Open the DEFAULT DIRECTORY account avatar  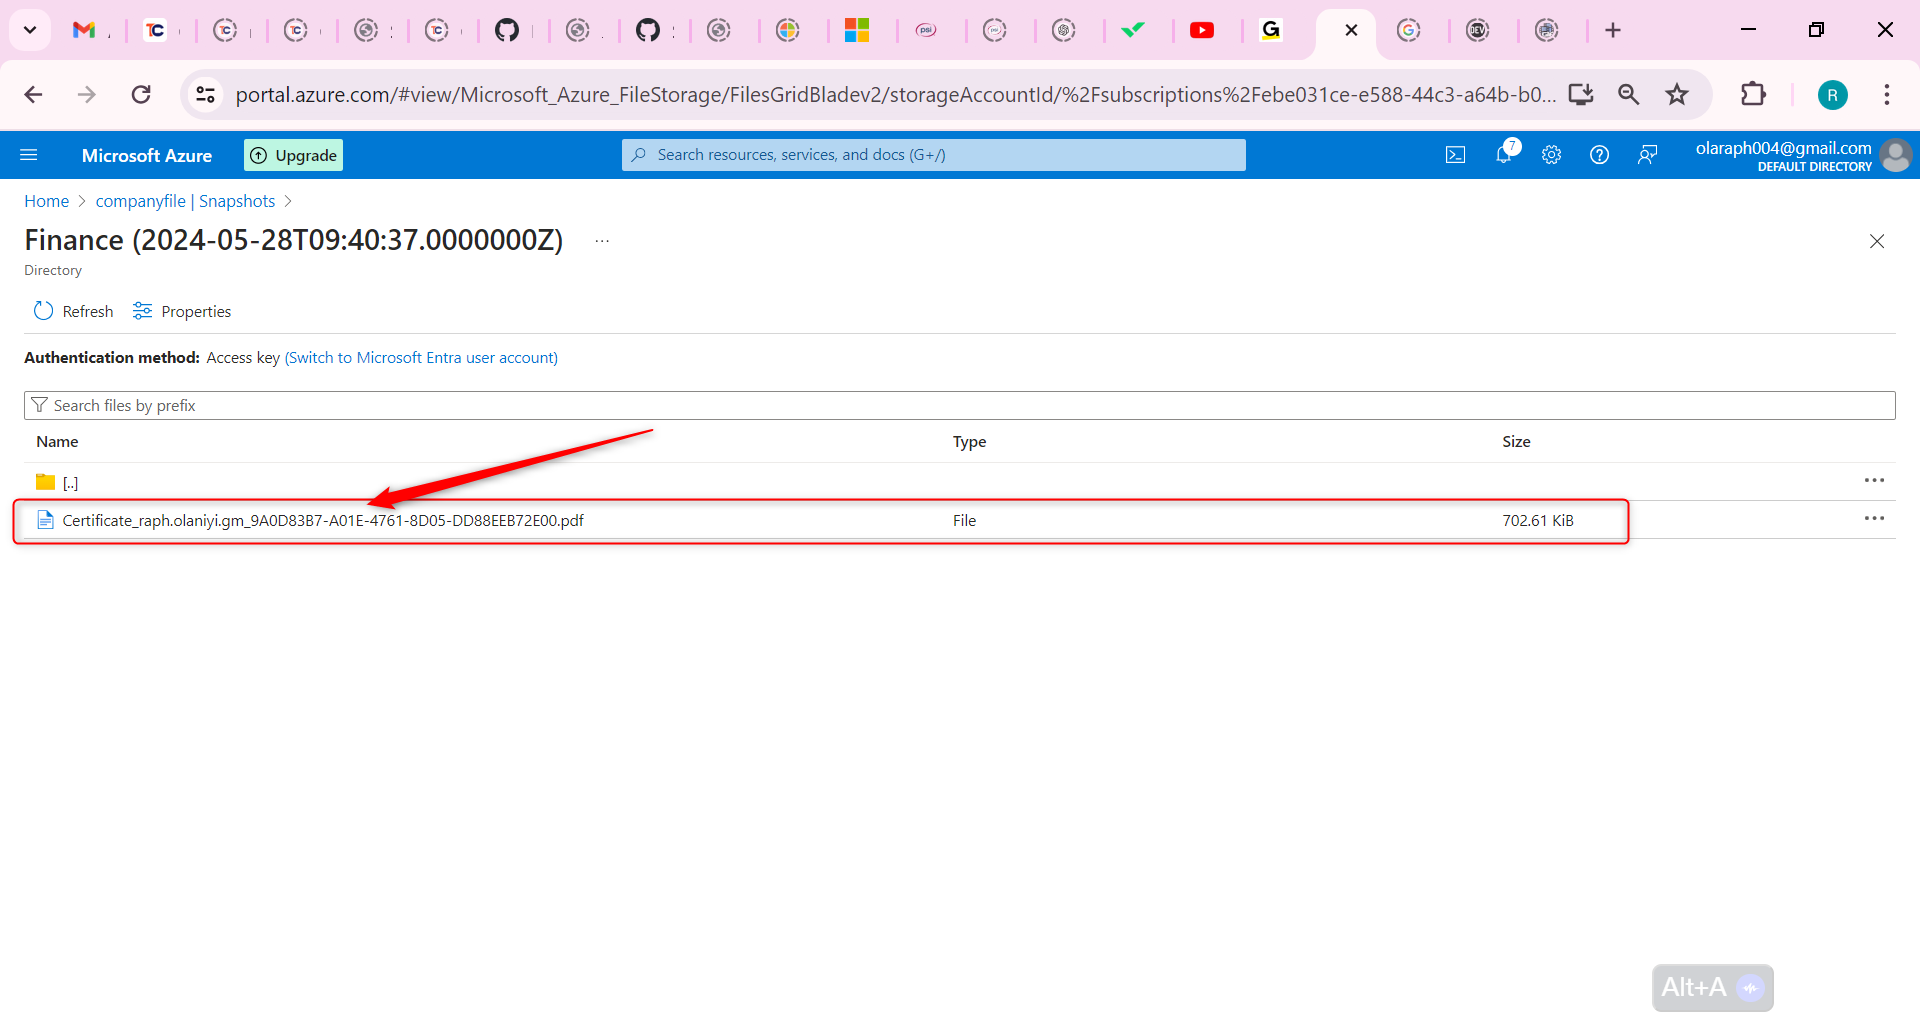[1896, 155]
